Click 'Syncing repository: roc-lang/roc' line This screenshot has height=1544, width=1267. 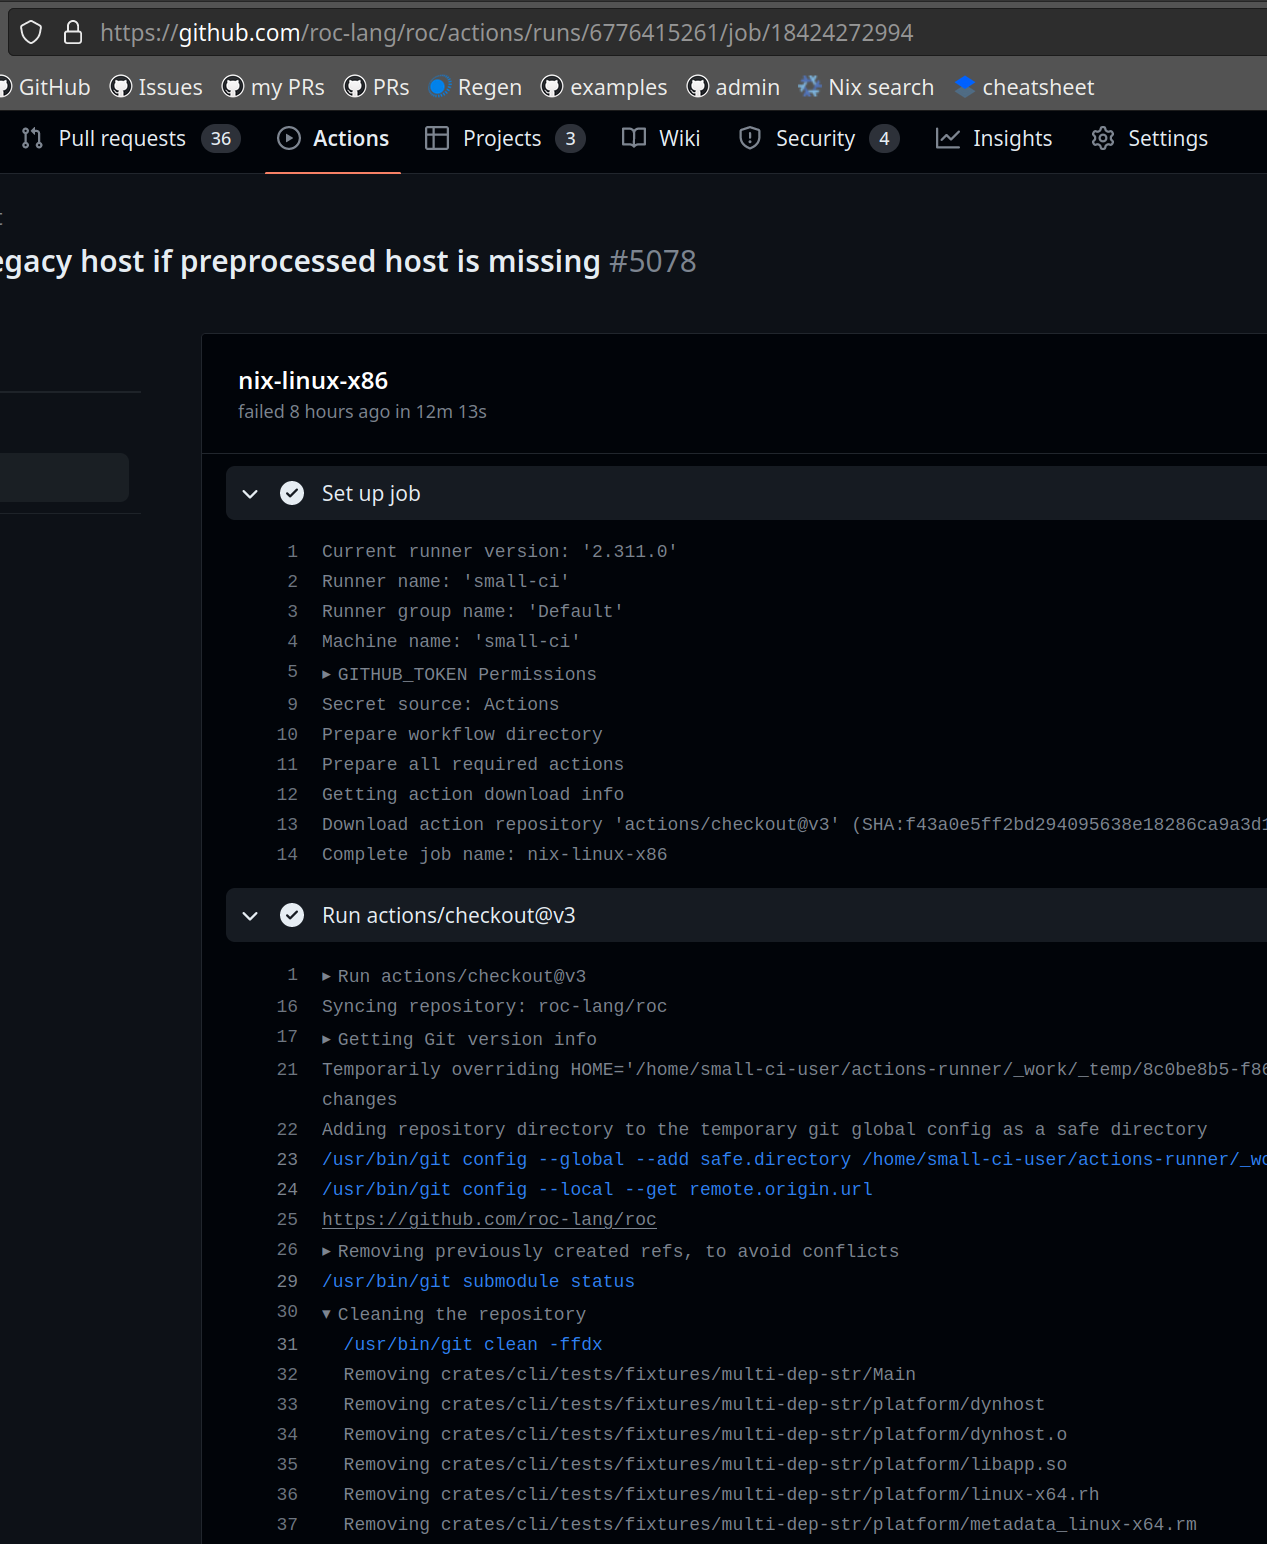pyautogui.click(x=494, y=1006)
